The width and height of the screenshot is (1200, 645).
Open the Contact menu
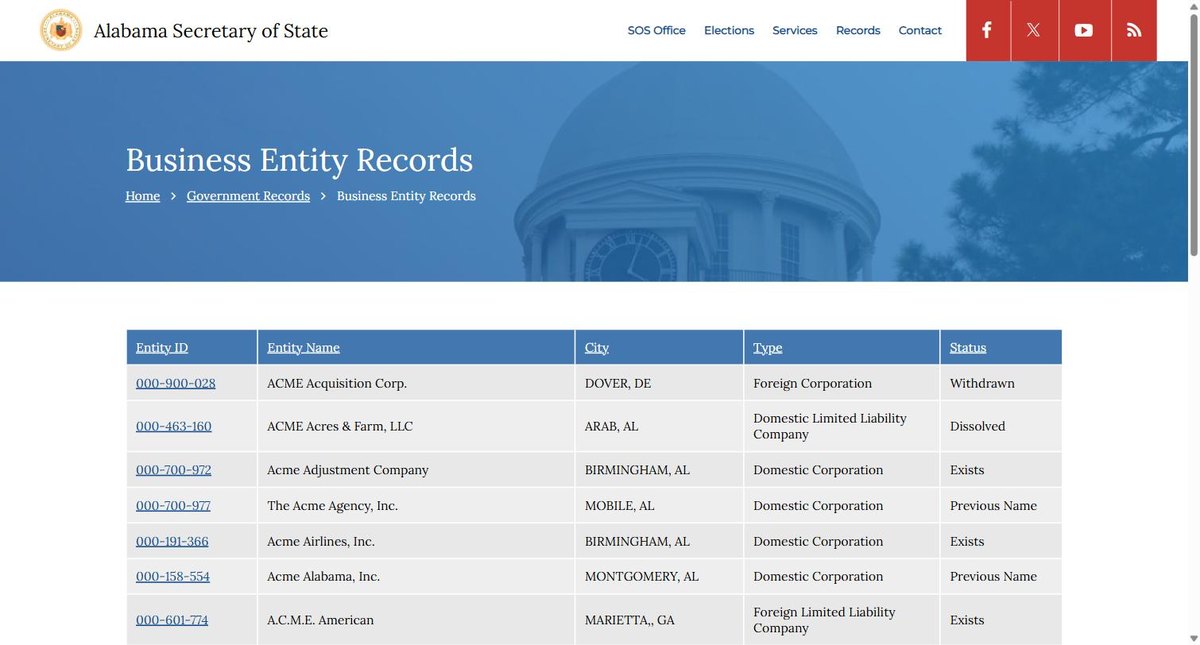click(920, 30)
